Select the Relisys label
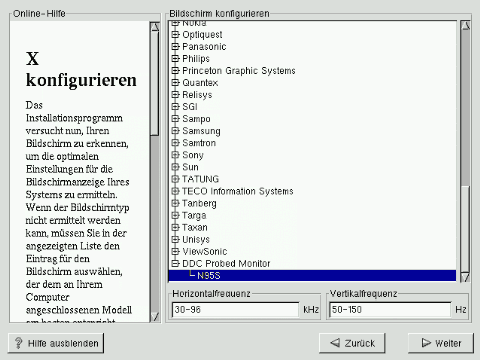The width and height of the screenshot is (480, 360). (x=197, y=95)
